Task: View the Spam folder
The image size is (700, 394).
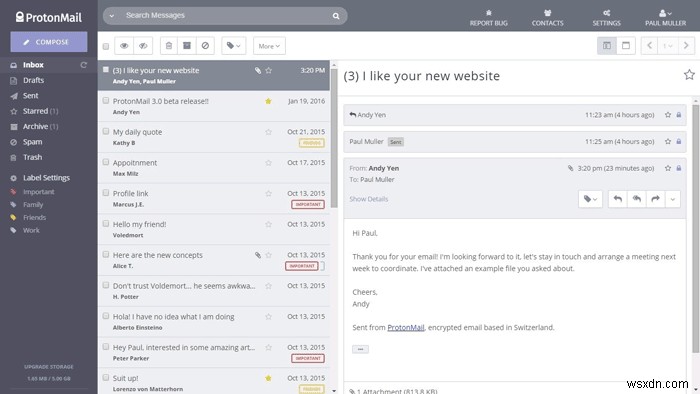Action: [33, 142]
